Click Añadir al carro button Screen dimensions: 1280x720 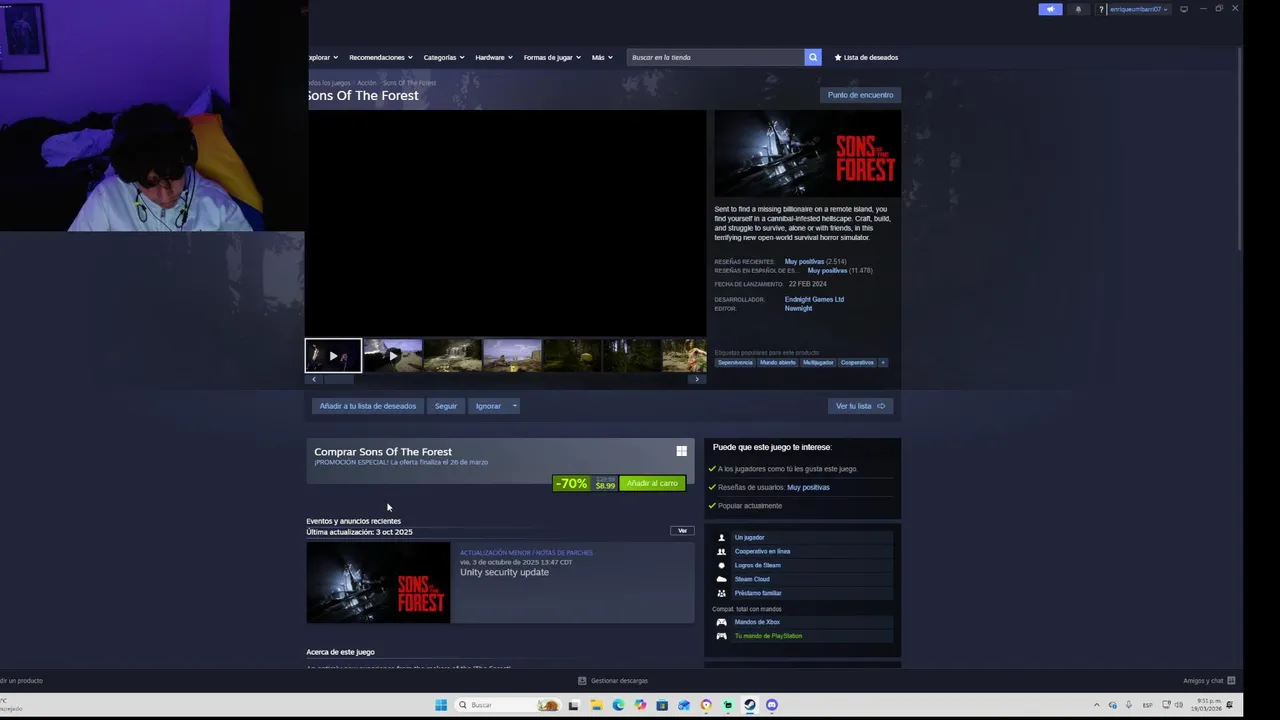pos(652,483)
